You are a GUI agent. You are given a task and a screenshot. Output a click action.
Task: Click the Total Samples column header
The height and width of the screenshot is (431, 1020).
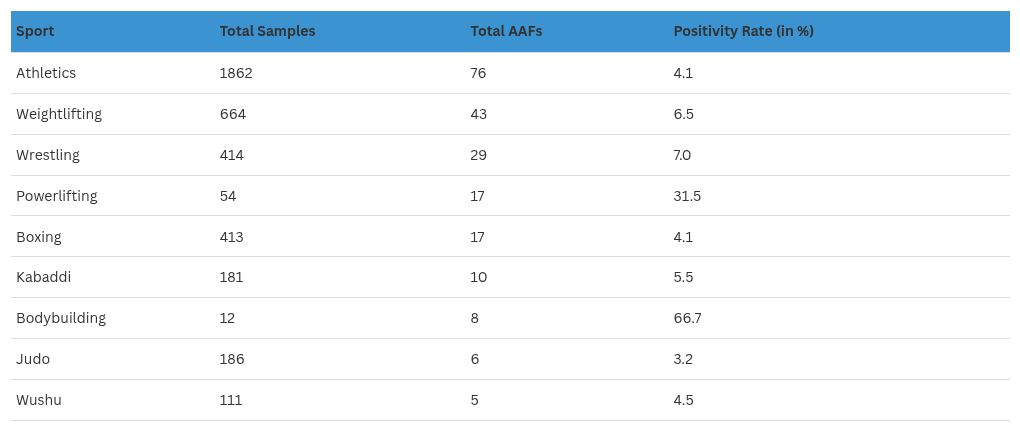(x=267, y=31)
